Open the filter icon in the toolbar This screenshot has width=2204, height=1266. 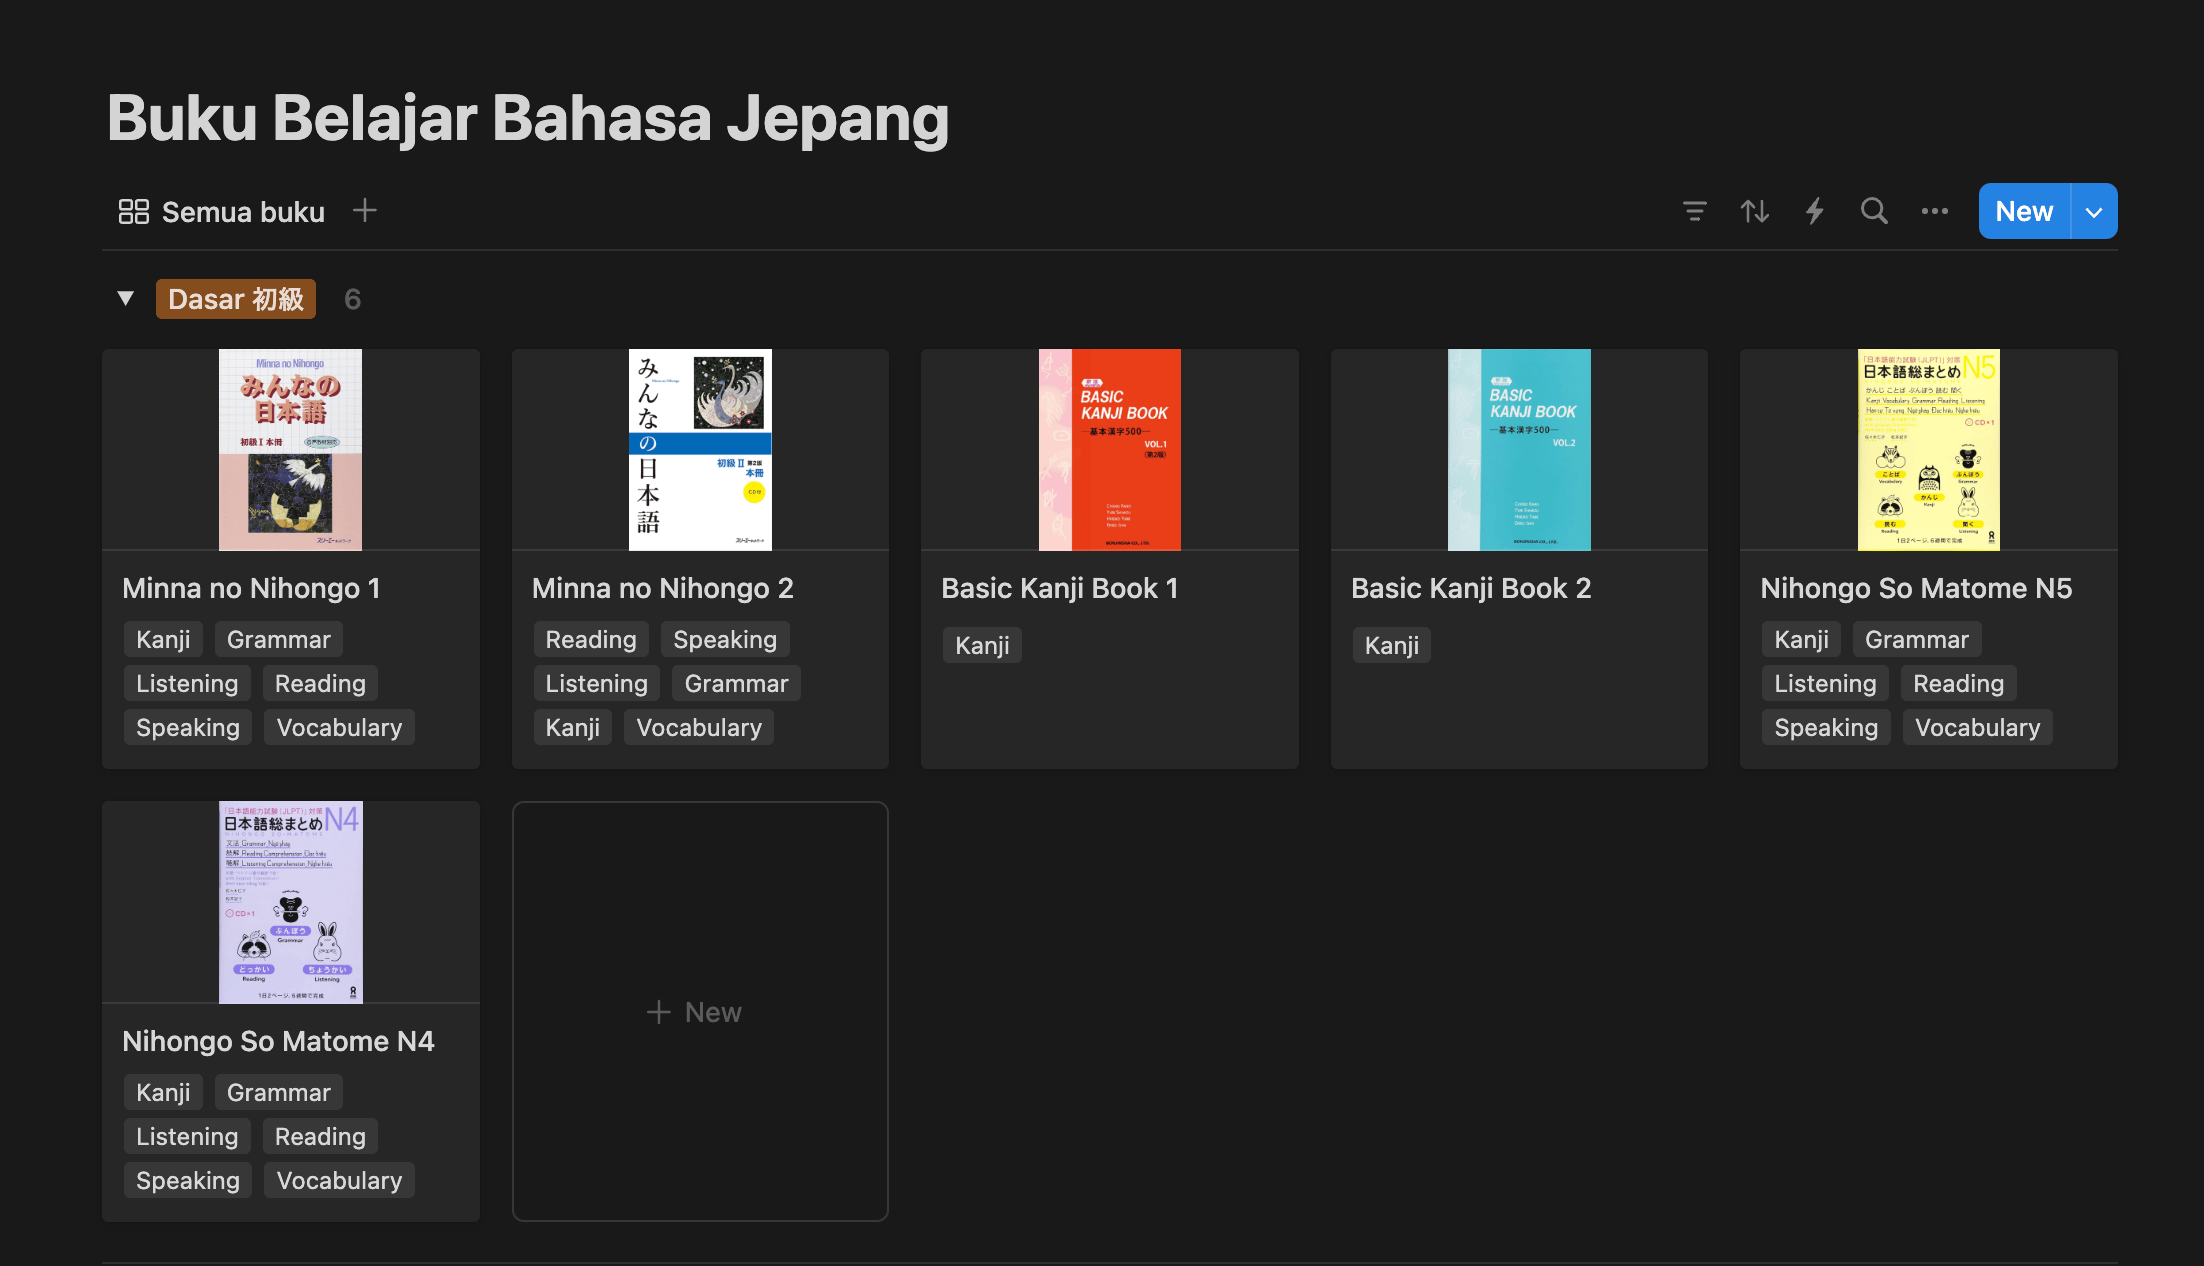point(1694,211)
